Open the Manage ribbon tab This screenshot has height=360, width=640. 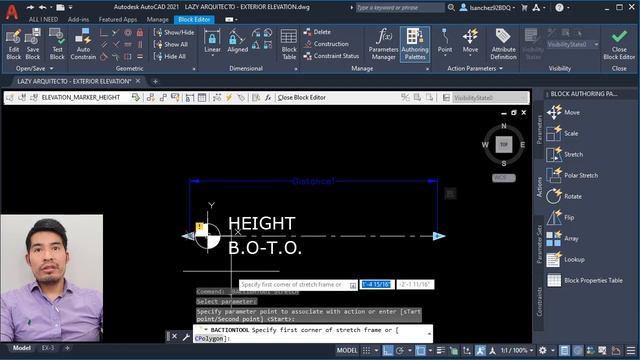coord(158,19)
